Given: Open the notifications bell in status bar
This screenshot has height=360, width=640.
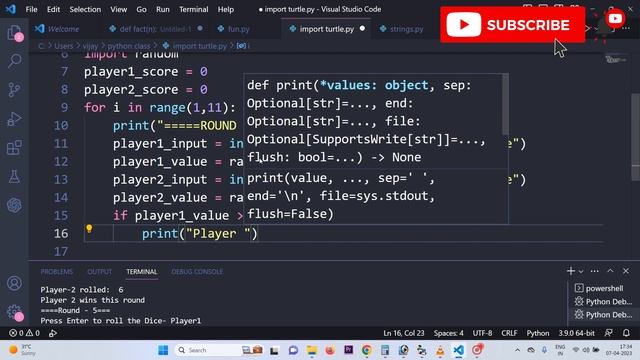Looking at the screenshot, I should [626, 333].
